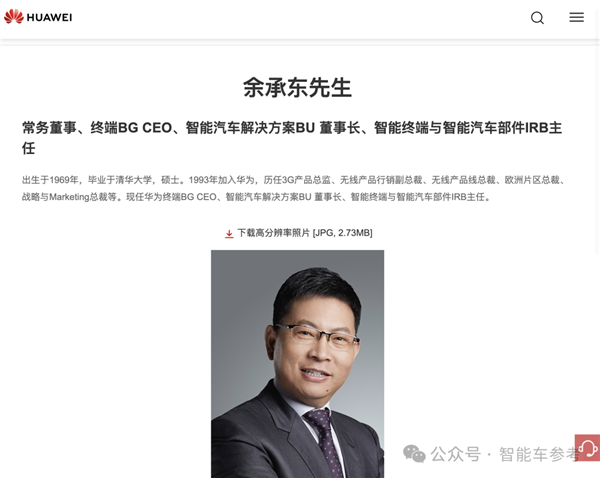The height and width of the screenshot is (478, 600).
Task: Click the word Marketing in biography
Action: [x=69, y=197]
